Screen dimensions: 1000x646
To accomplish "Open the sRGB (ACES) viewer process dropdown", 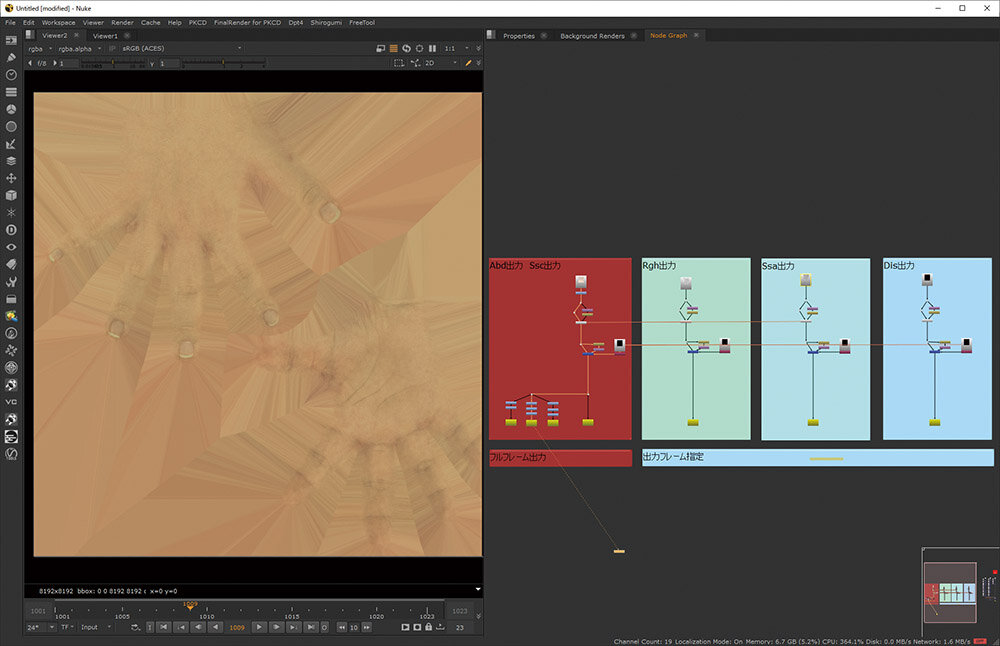I will (182, 48).
